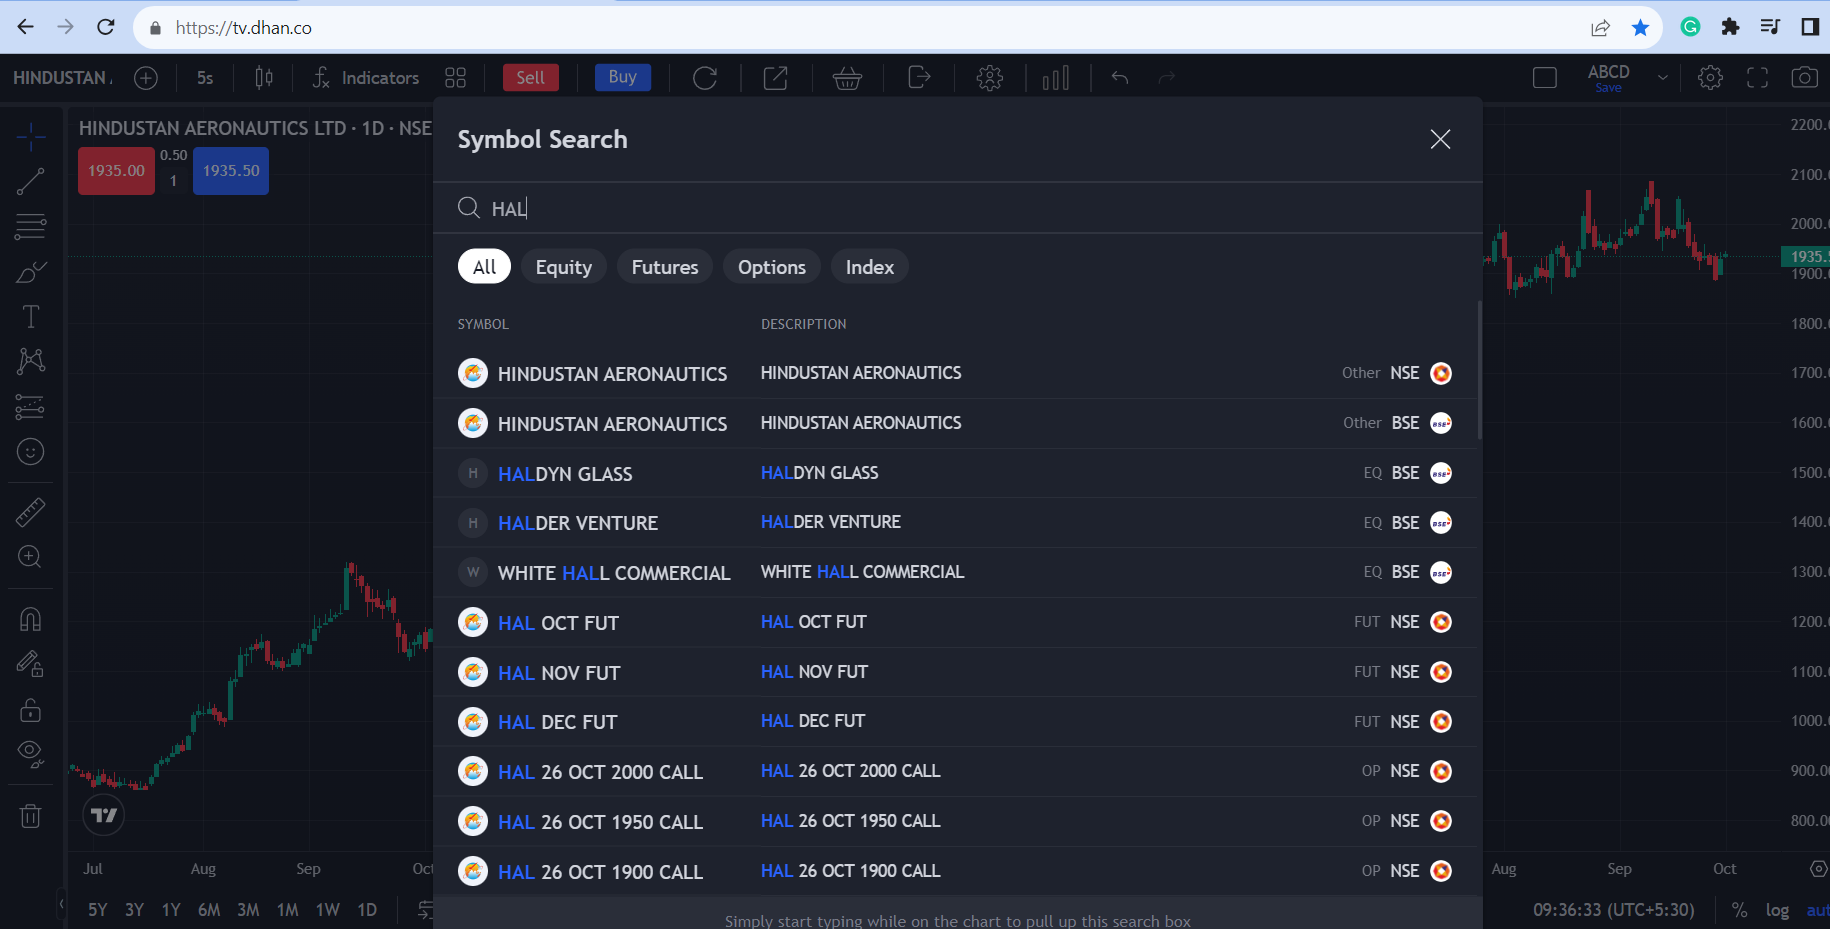1830x929 pixels.
Task: Open the Indicators dialog
Action: tap(365, 78)
